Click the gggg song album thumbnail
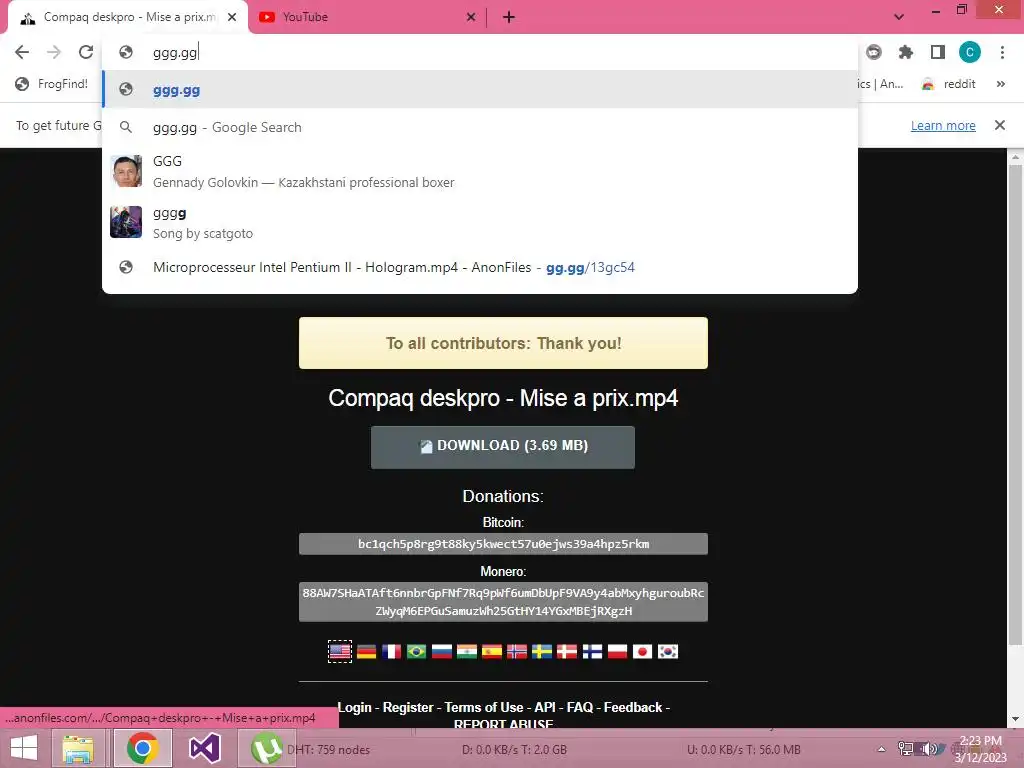Image resolution: width=1024 pixels, height=768 pixels. click(x=126, y=222)
